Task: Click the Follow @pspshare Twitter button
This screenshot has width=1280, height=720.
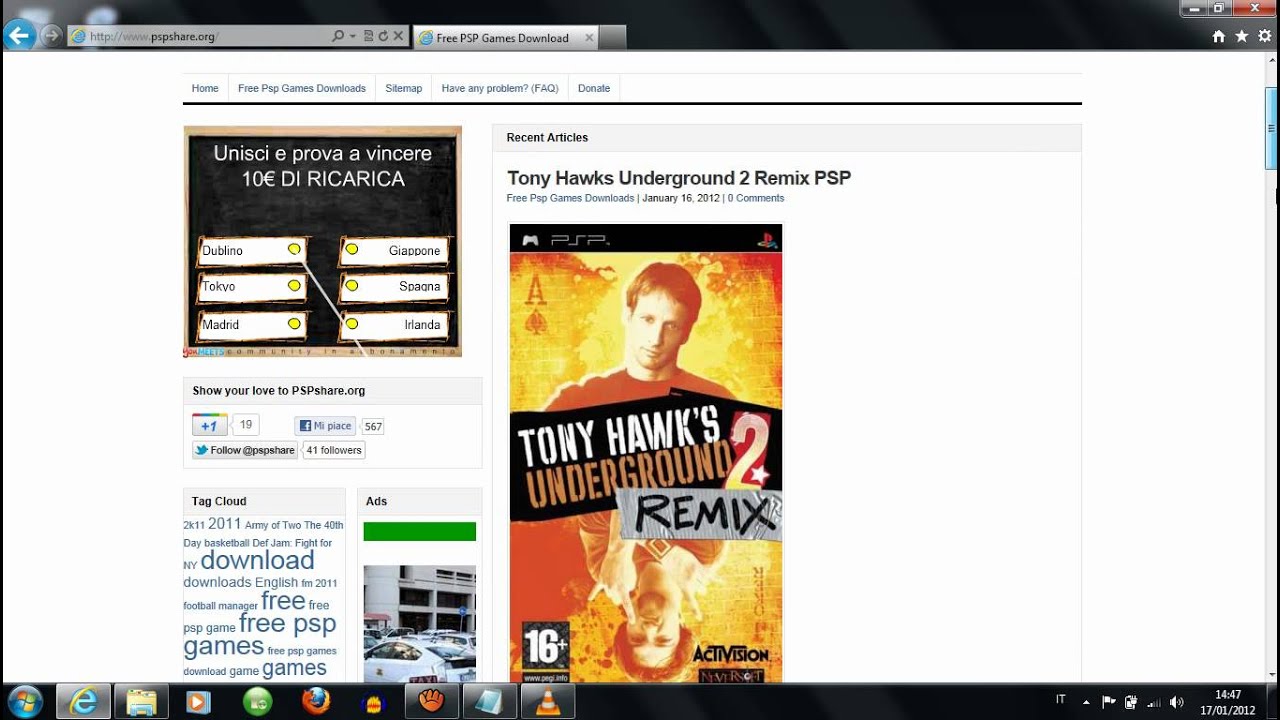Action: [x=245, y=450]
